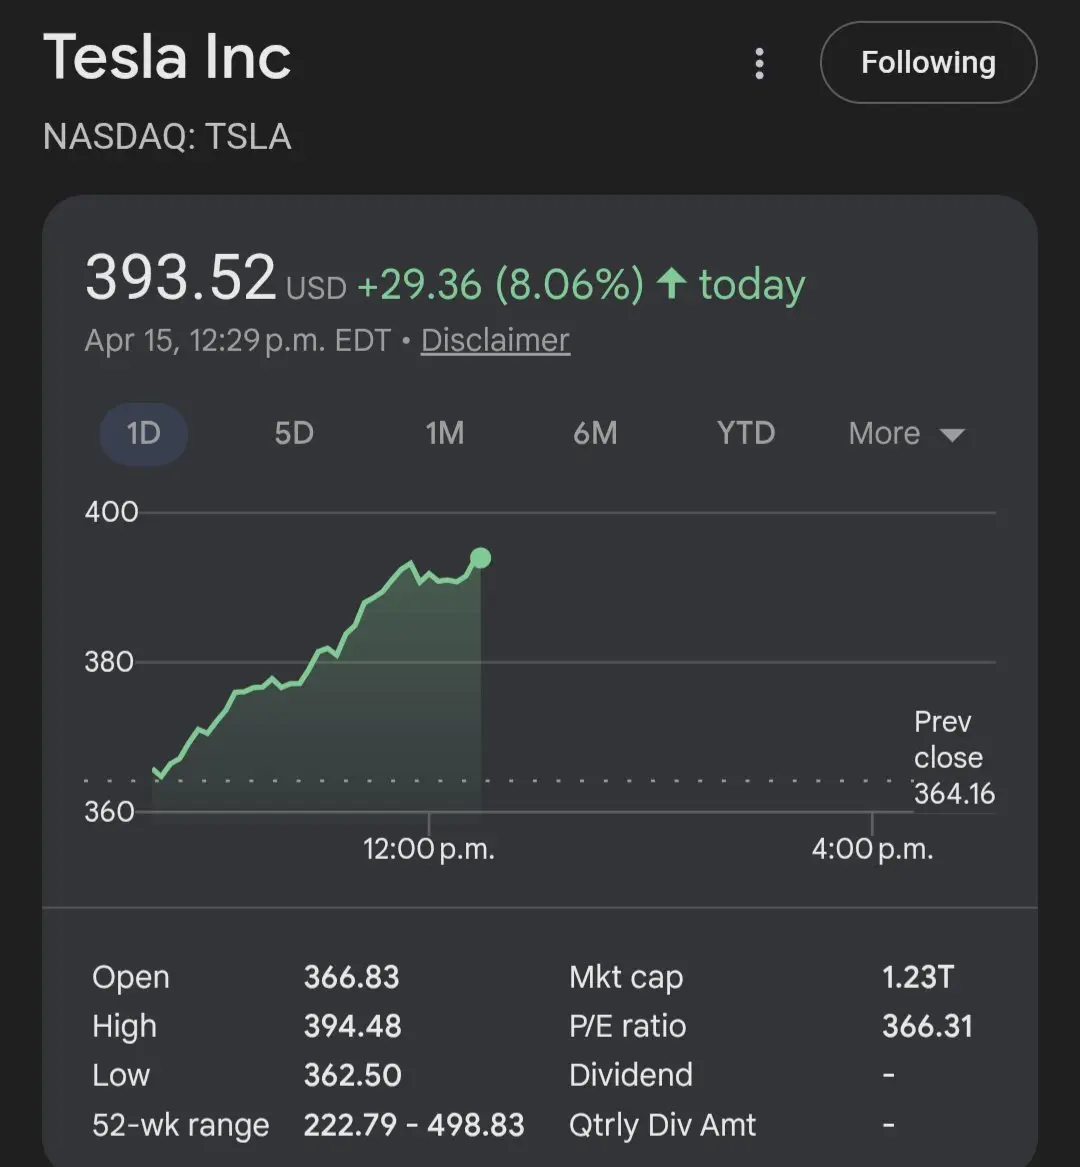Click the 4:00 p.m. axis marker
Screen dimensions: 1080x1167
coord(872,850)
